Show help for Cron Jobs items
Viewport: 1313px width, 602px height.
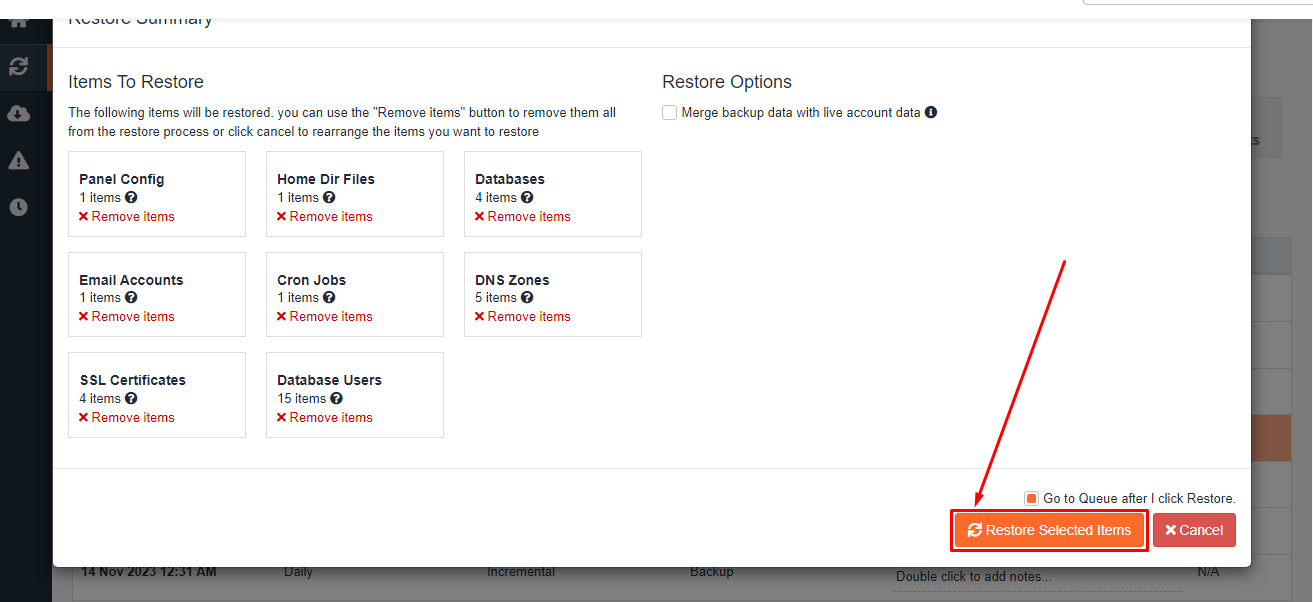click(329, 298)
